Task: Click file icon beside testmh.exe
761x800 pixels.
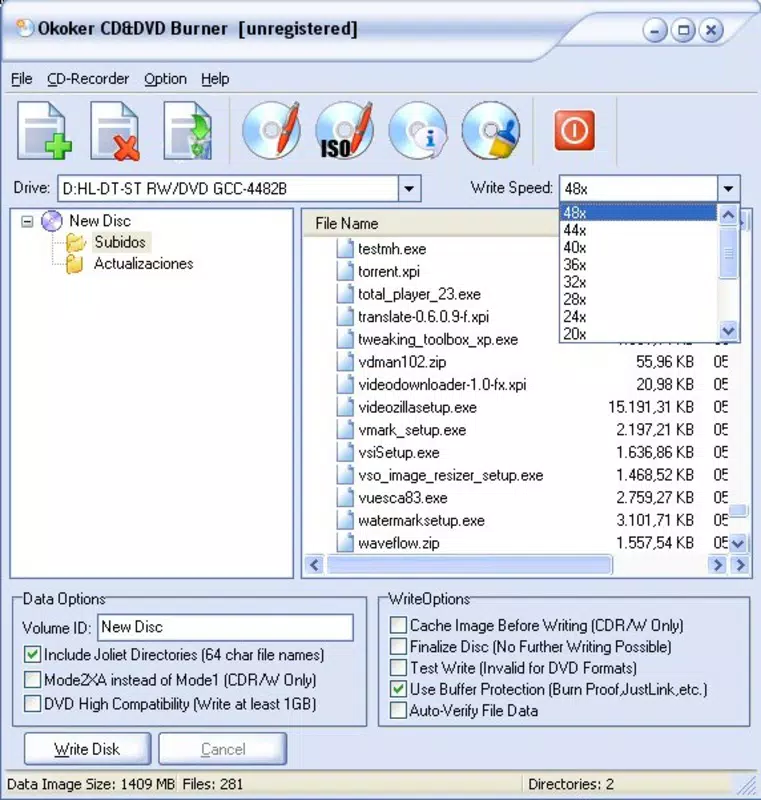Action: (345, 248)
